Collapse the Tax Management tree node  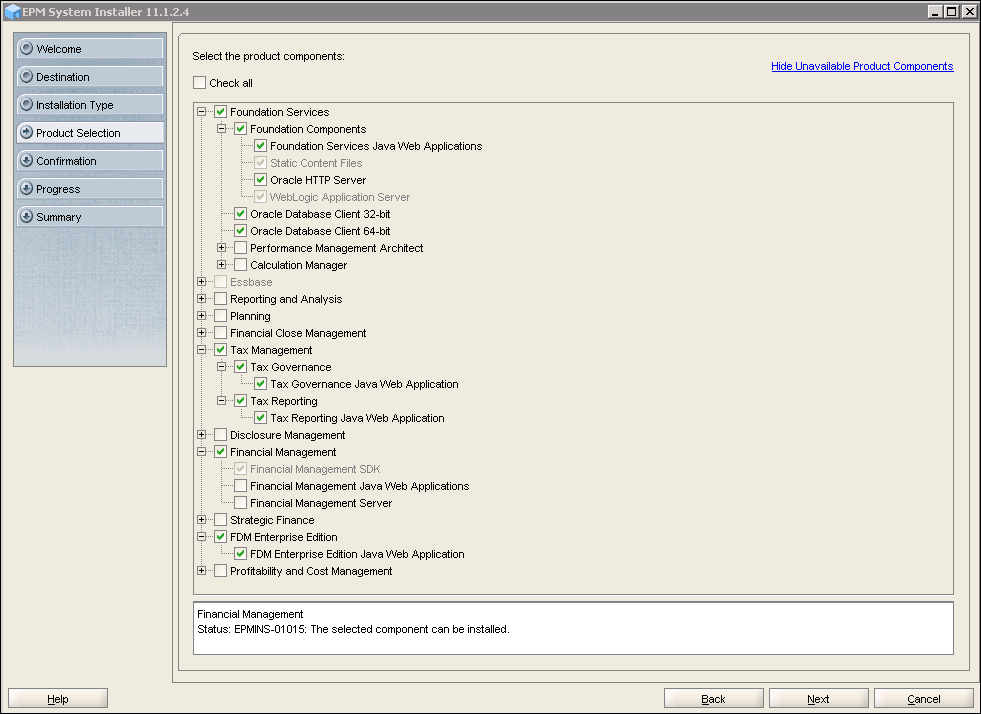(201, 350)
